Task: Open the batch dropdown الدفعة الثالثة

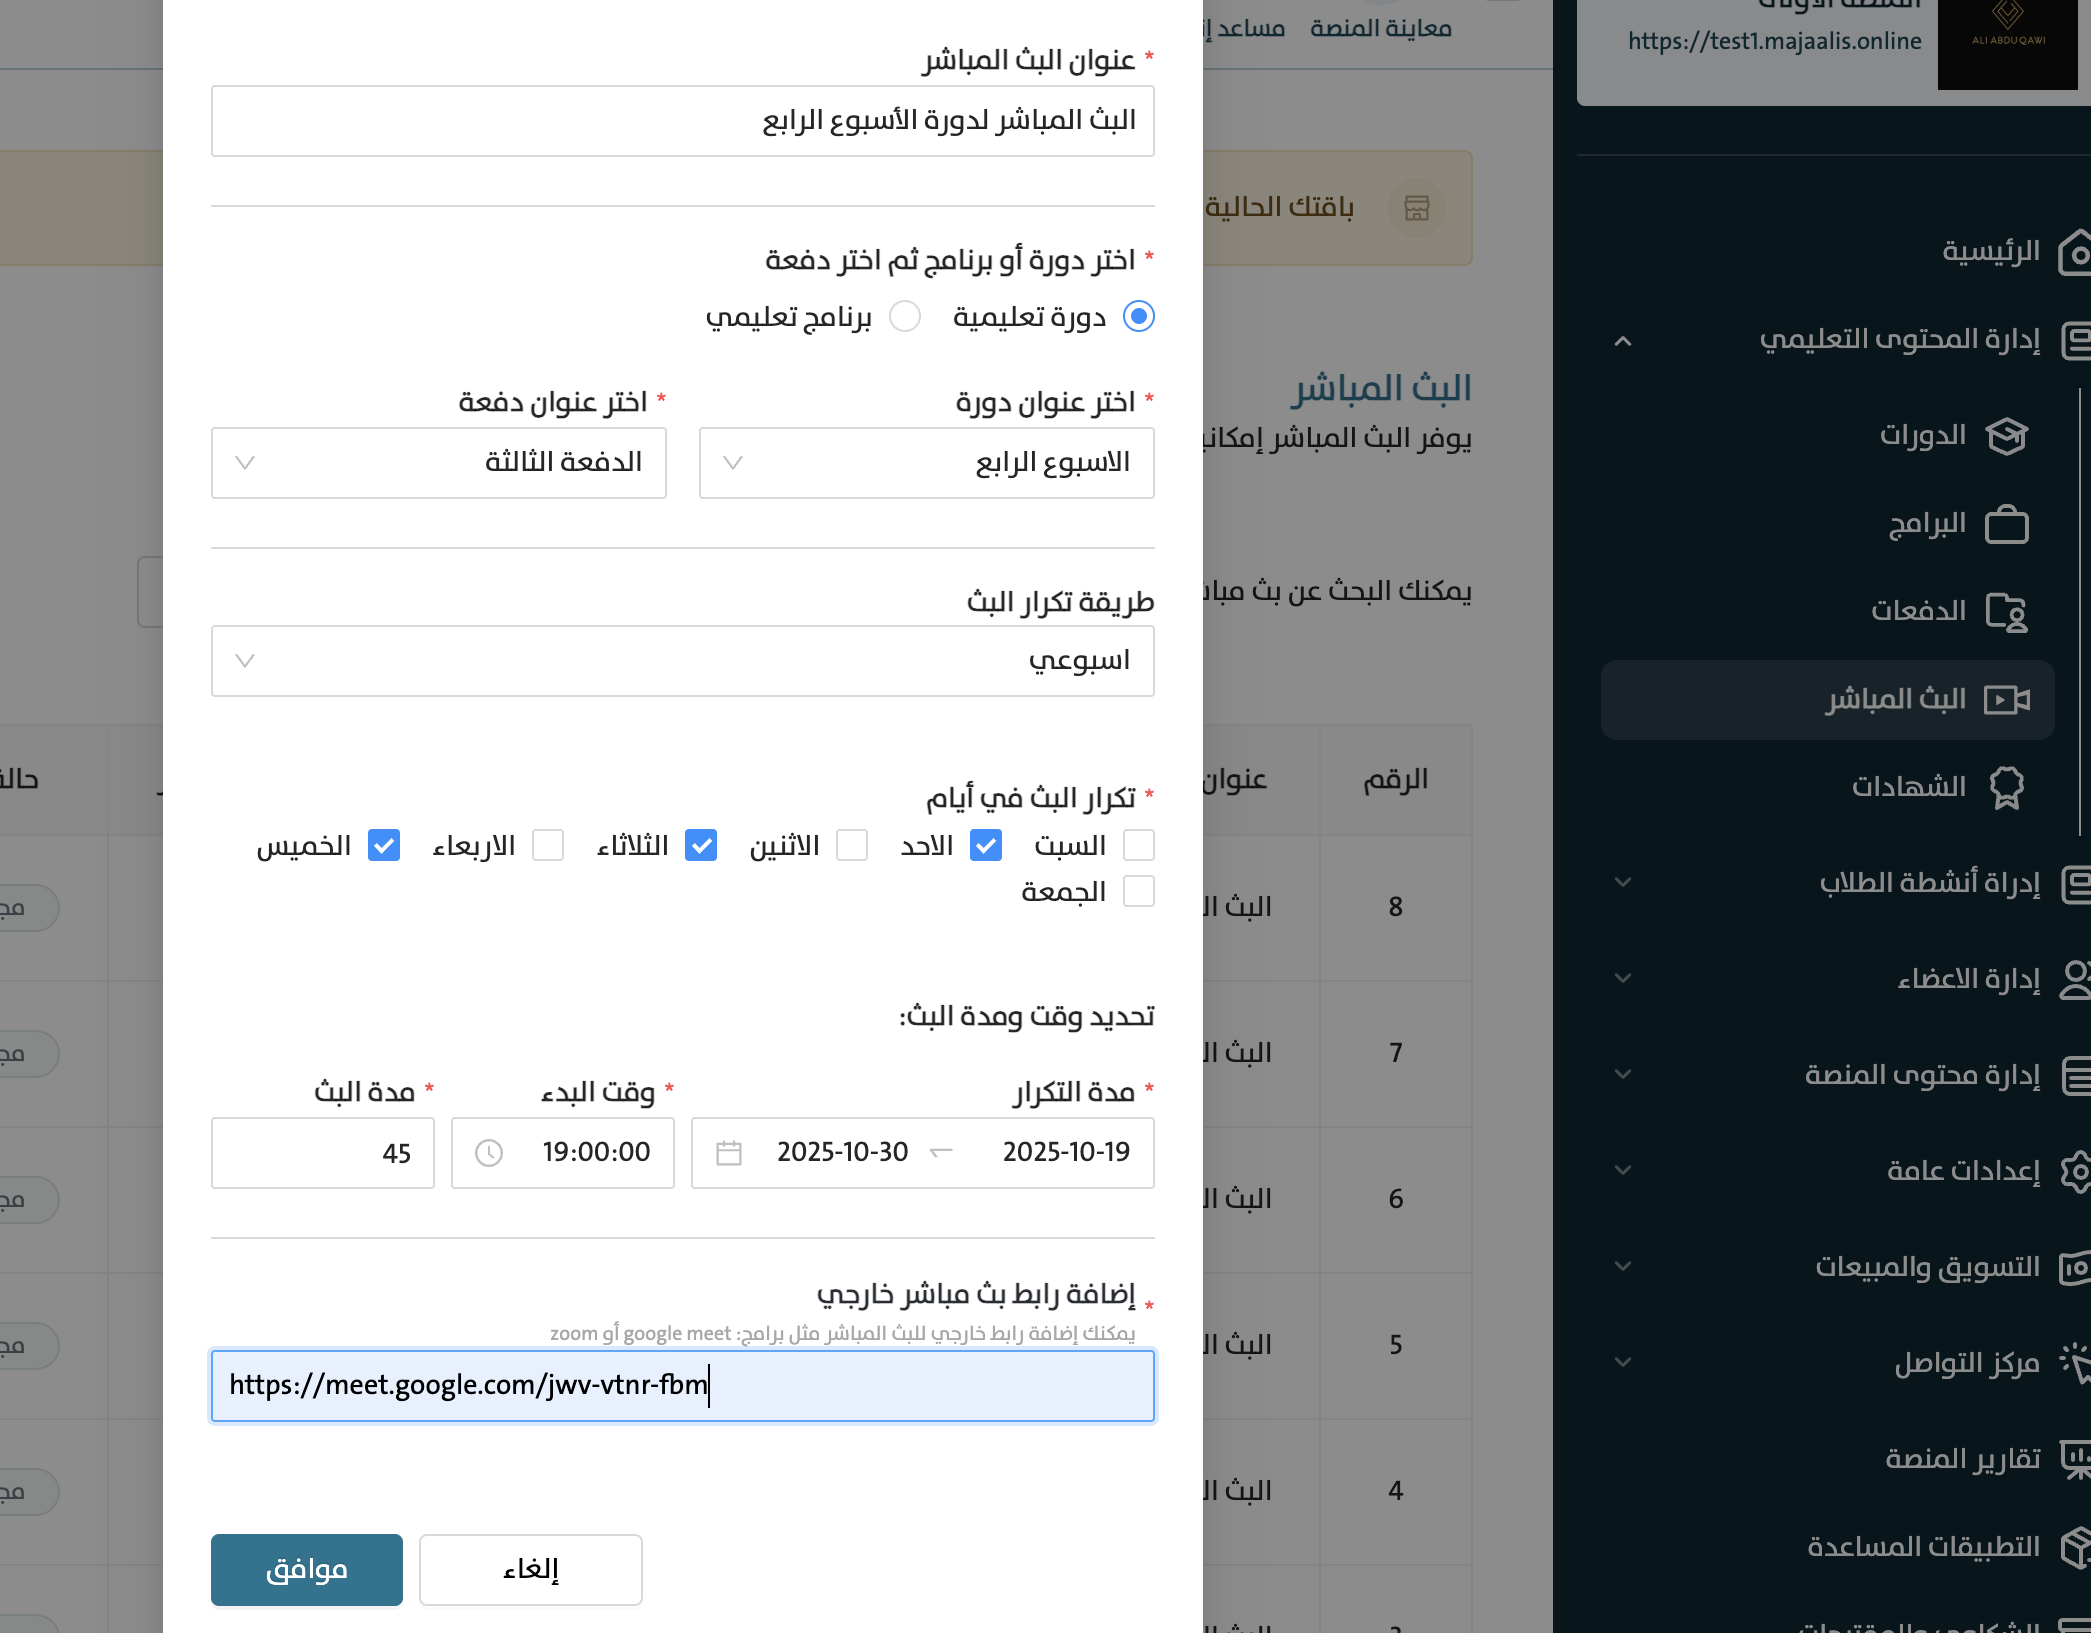Action: 438,463
